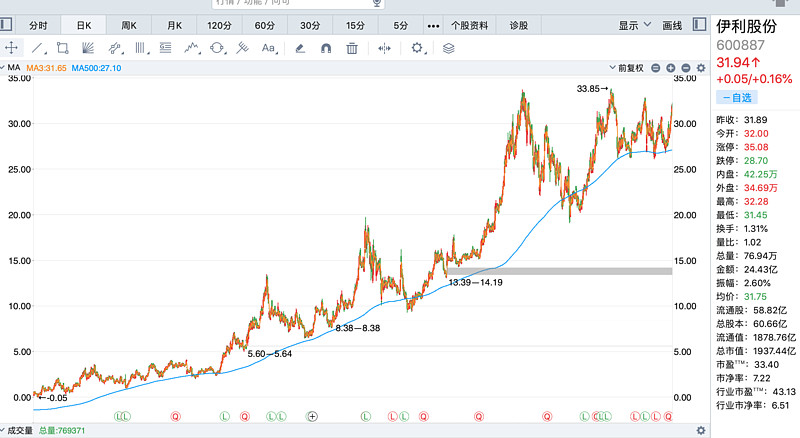Select the Aa text annotation tool
800x438 pixels.
coord(268,47)
